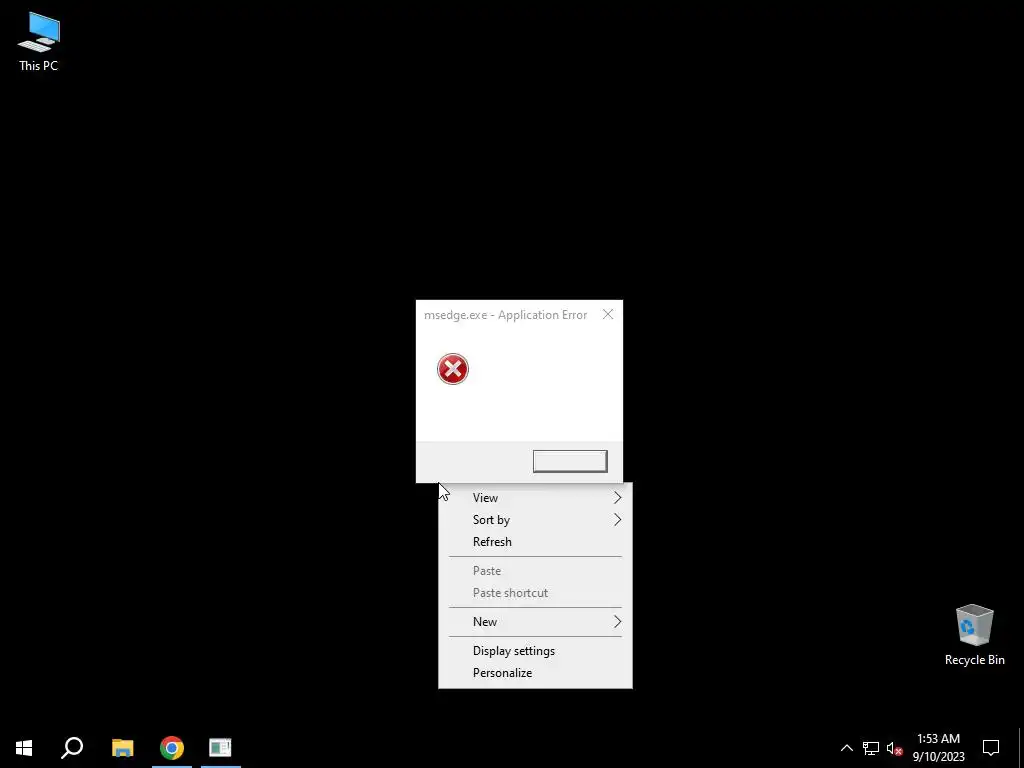The height and width of the screenshot is (768, 1024).
Task: Select the Recycle Bin desktop icon
Action: (974, 635)
